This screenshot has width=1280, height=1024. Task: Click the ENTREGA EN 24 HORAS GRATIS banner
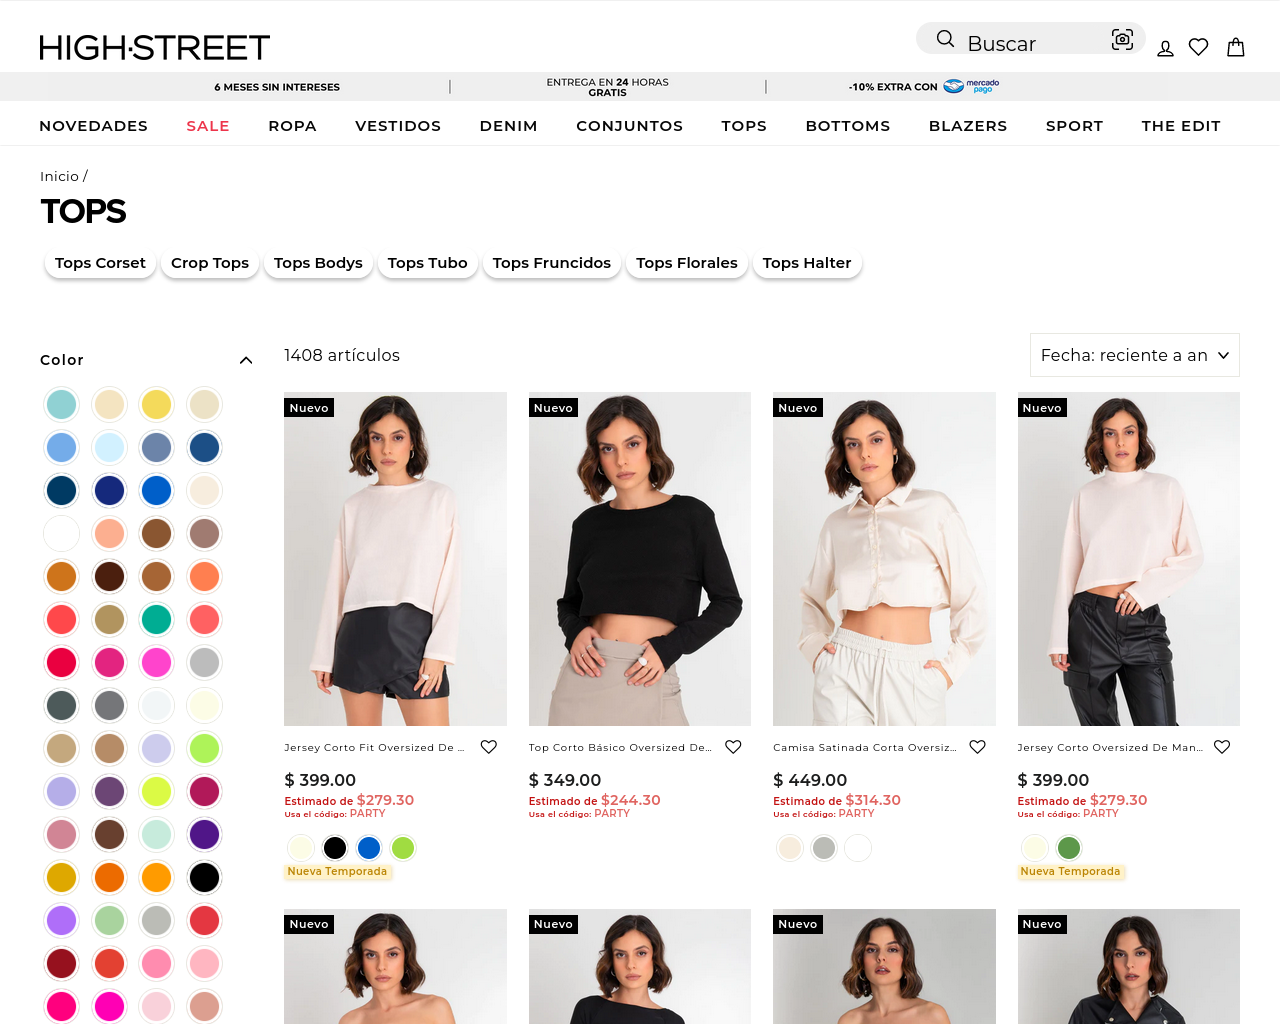(607, 87)
